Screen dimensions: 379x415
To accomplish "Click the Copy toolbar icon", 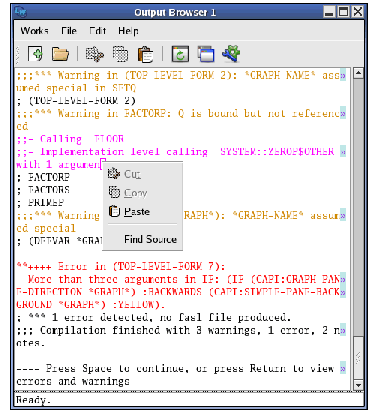I will 120,54.
